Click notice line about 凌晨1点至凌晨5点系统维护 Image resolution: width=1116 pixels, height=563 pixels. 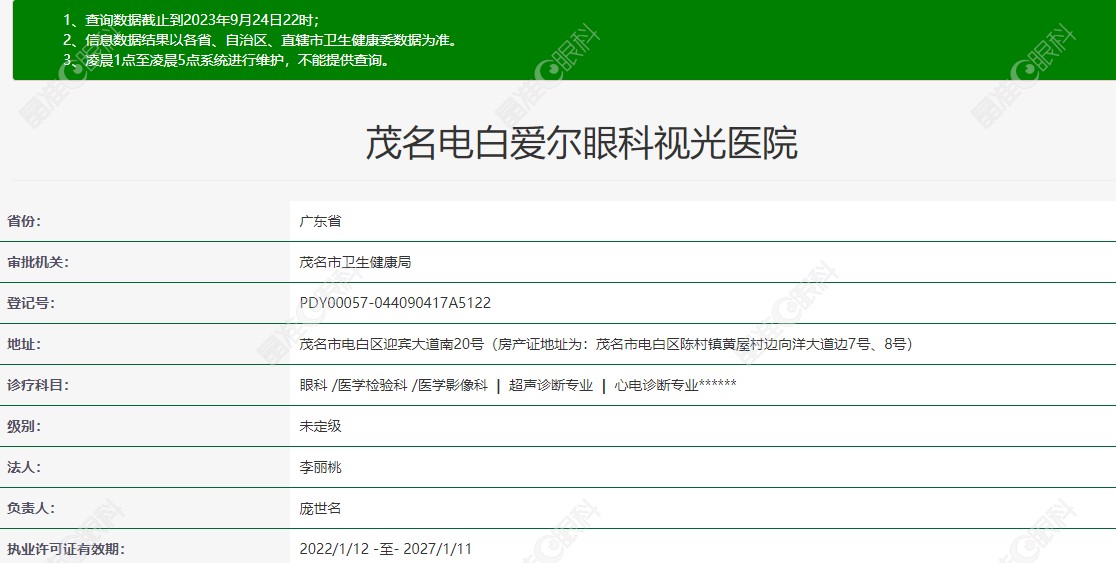point(227,60)
